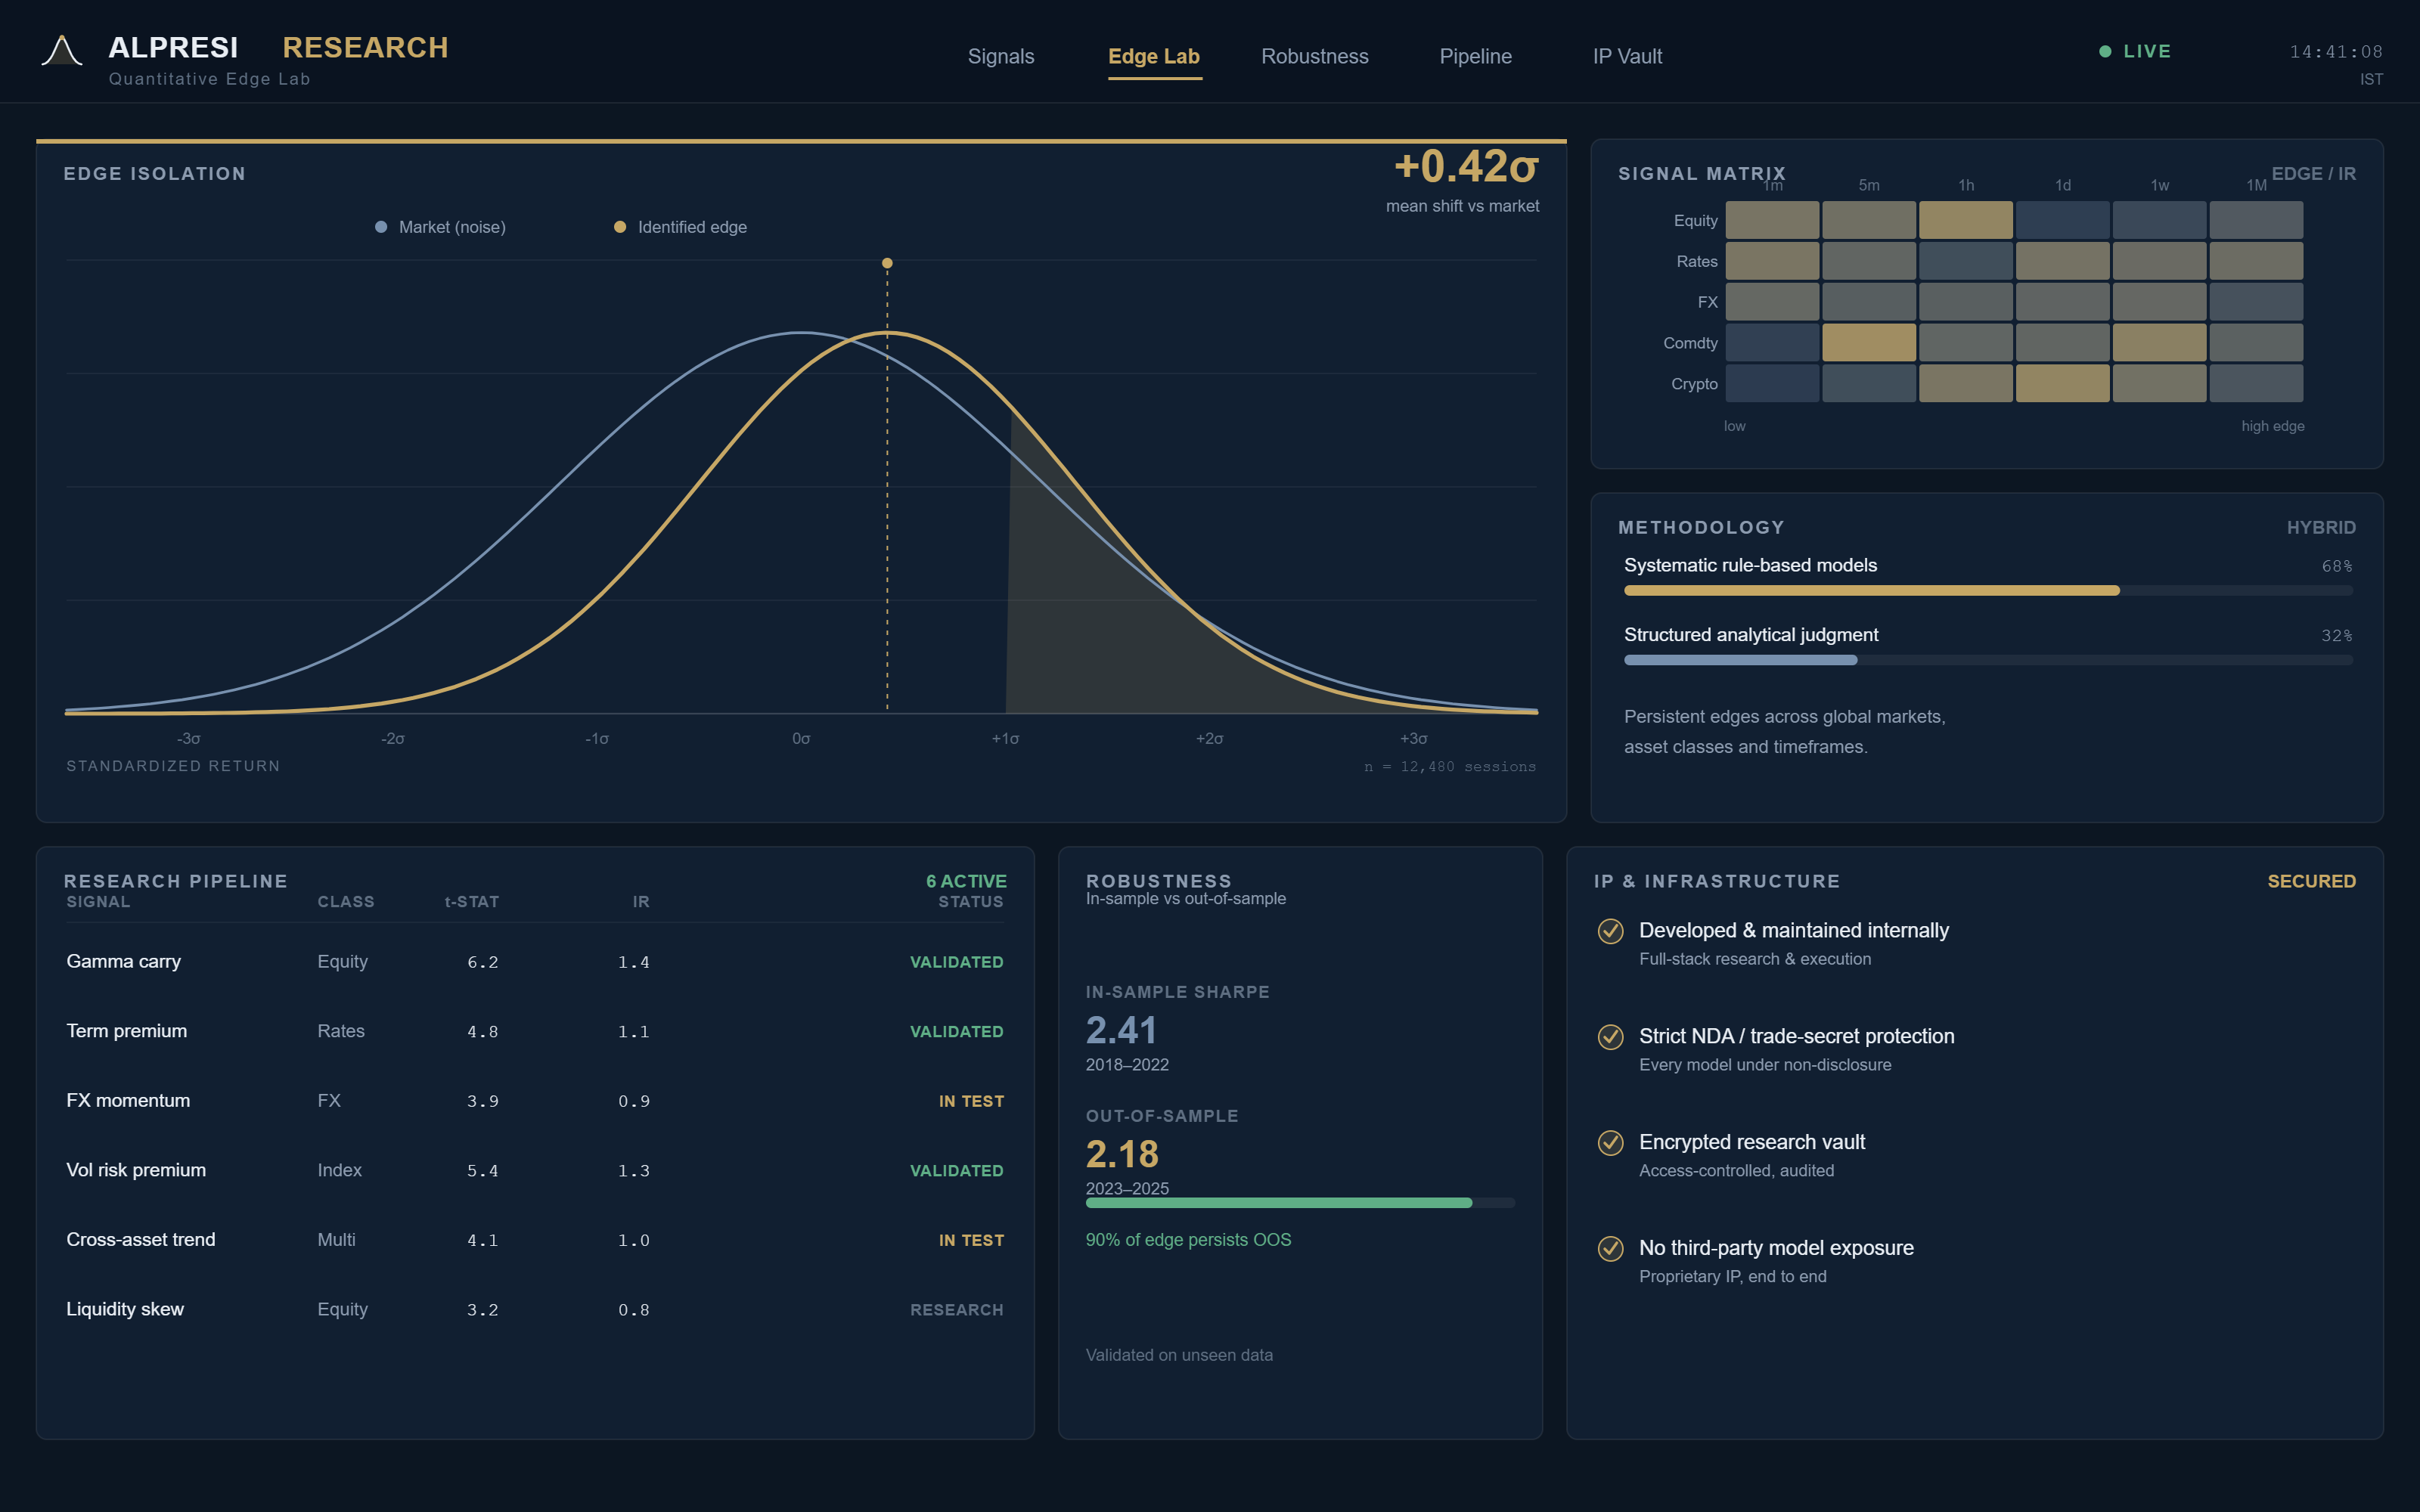Open the Signals tab

1001,56
